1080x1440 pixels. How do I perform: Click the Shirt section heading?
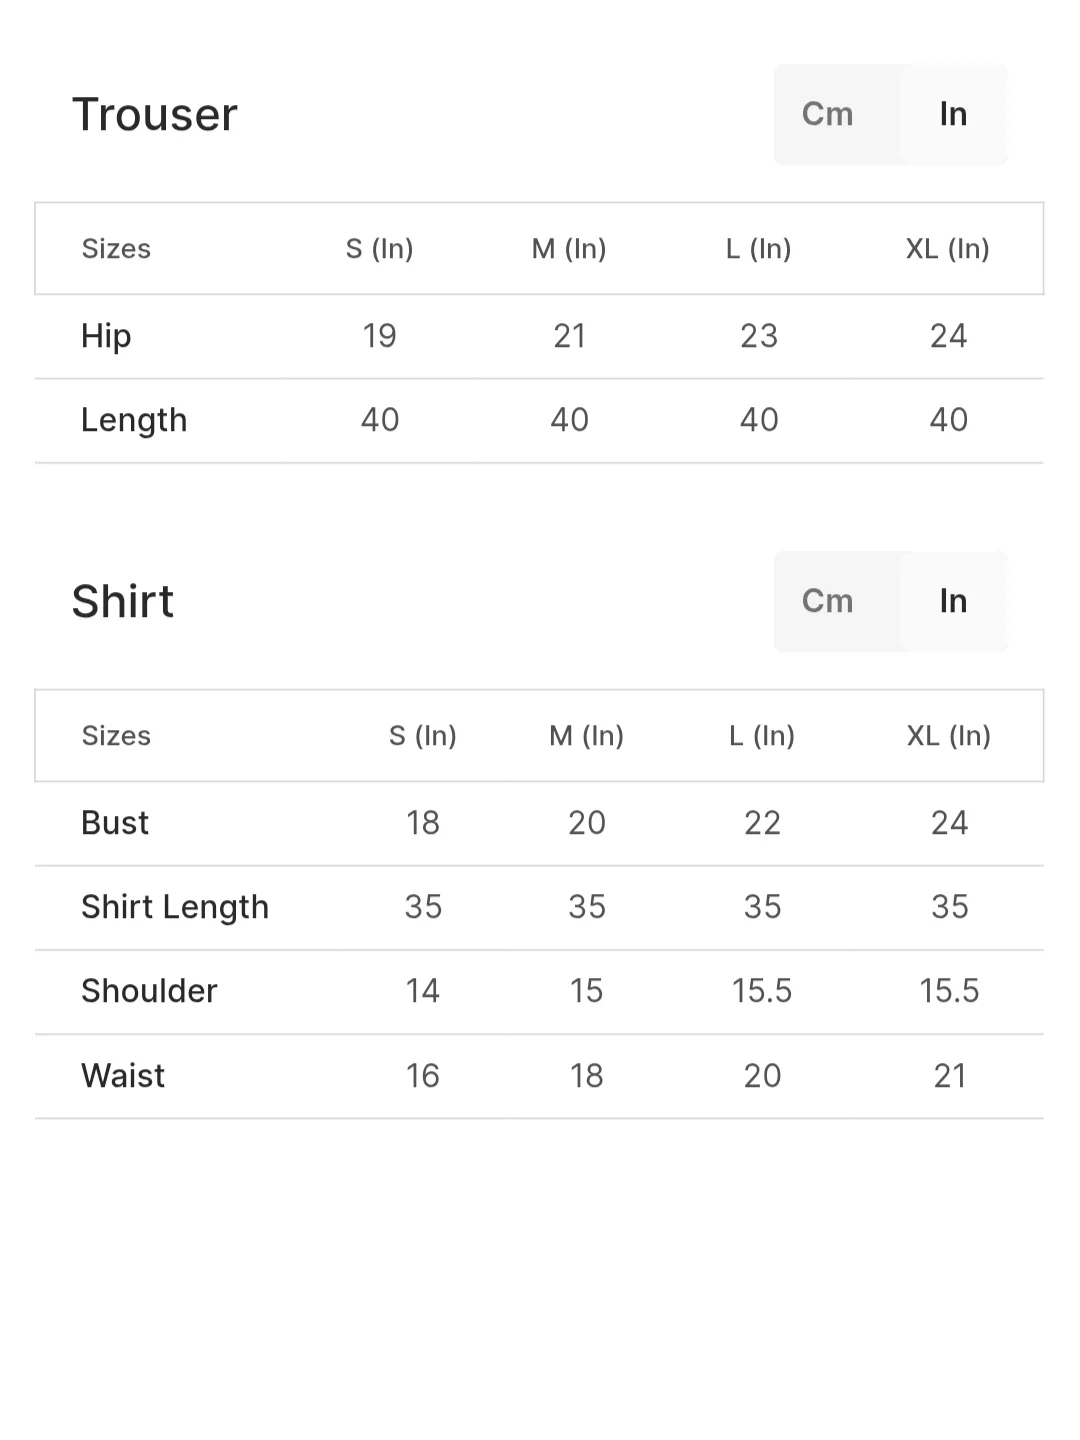(x=123, y=601)
